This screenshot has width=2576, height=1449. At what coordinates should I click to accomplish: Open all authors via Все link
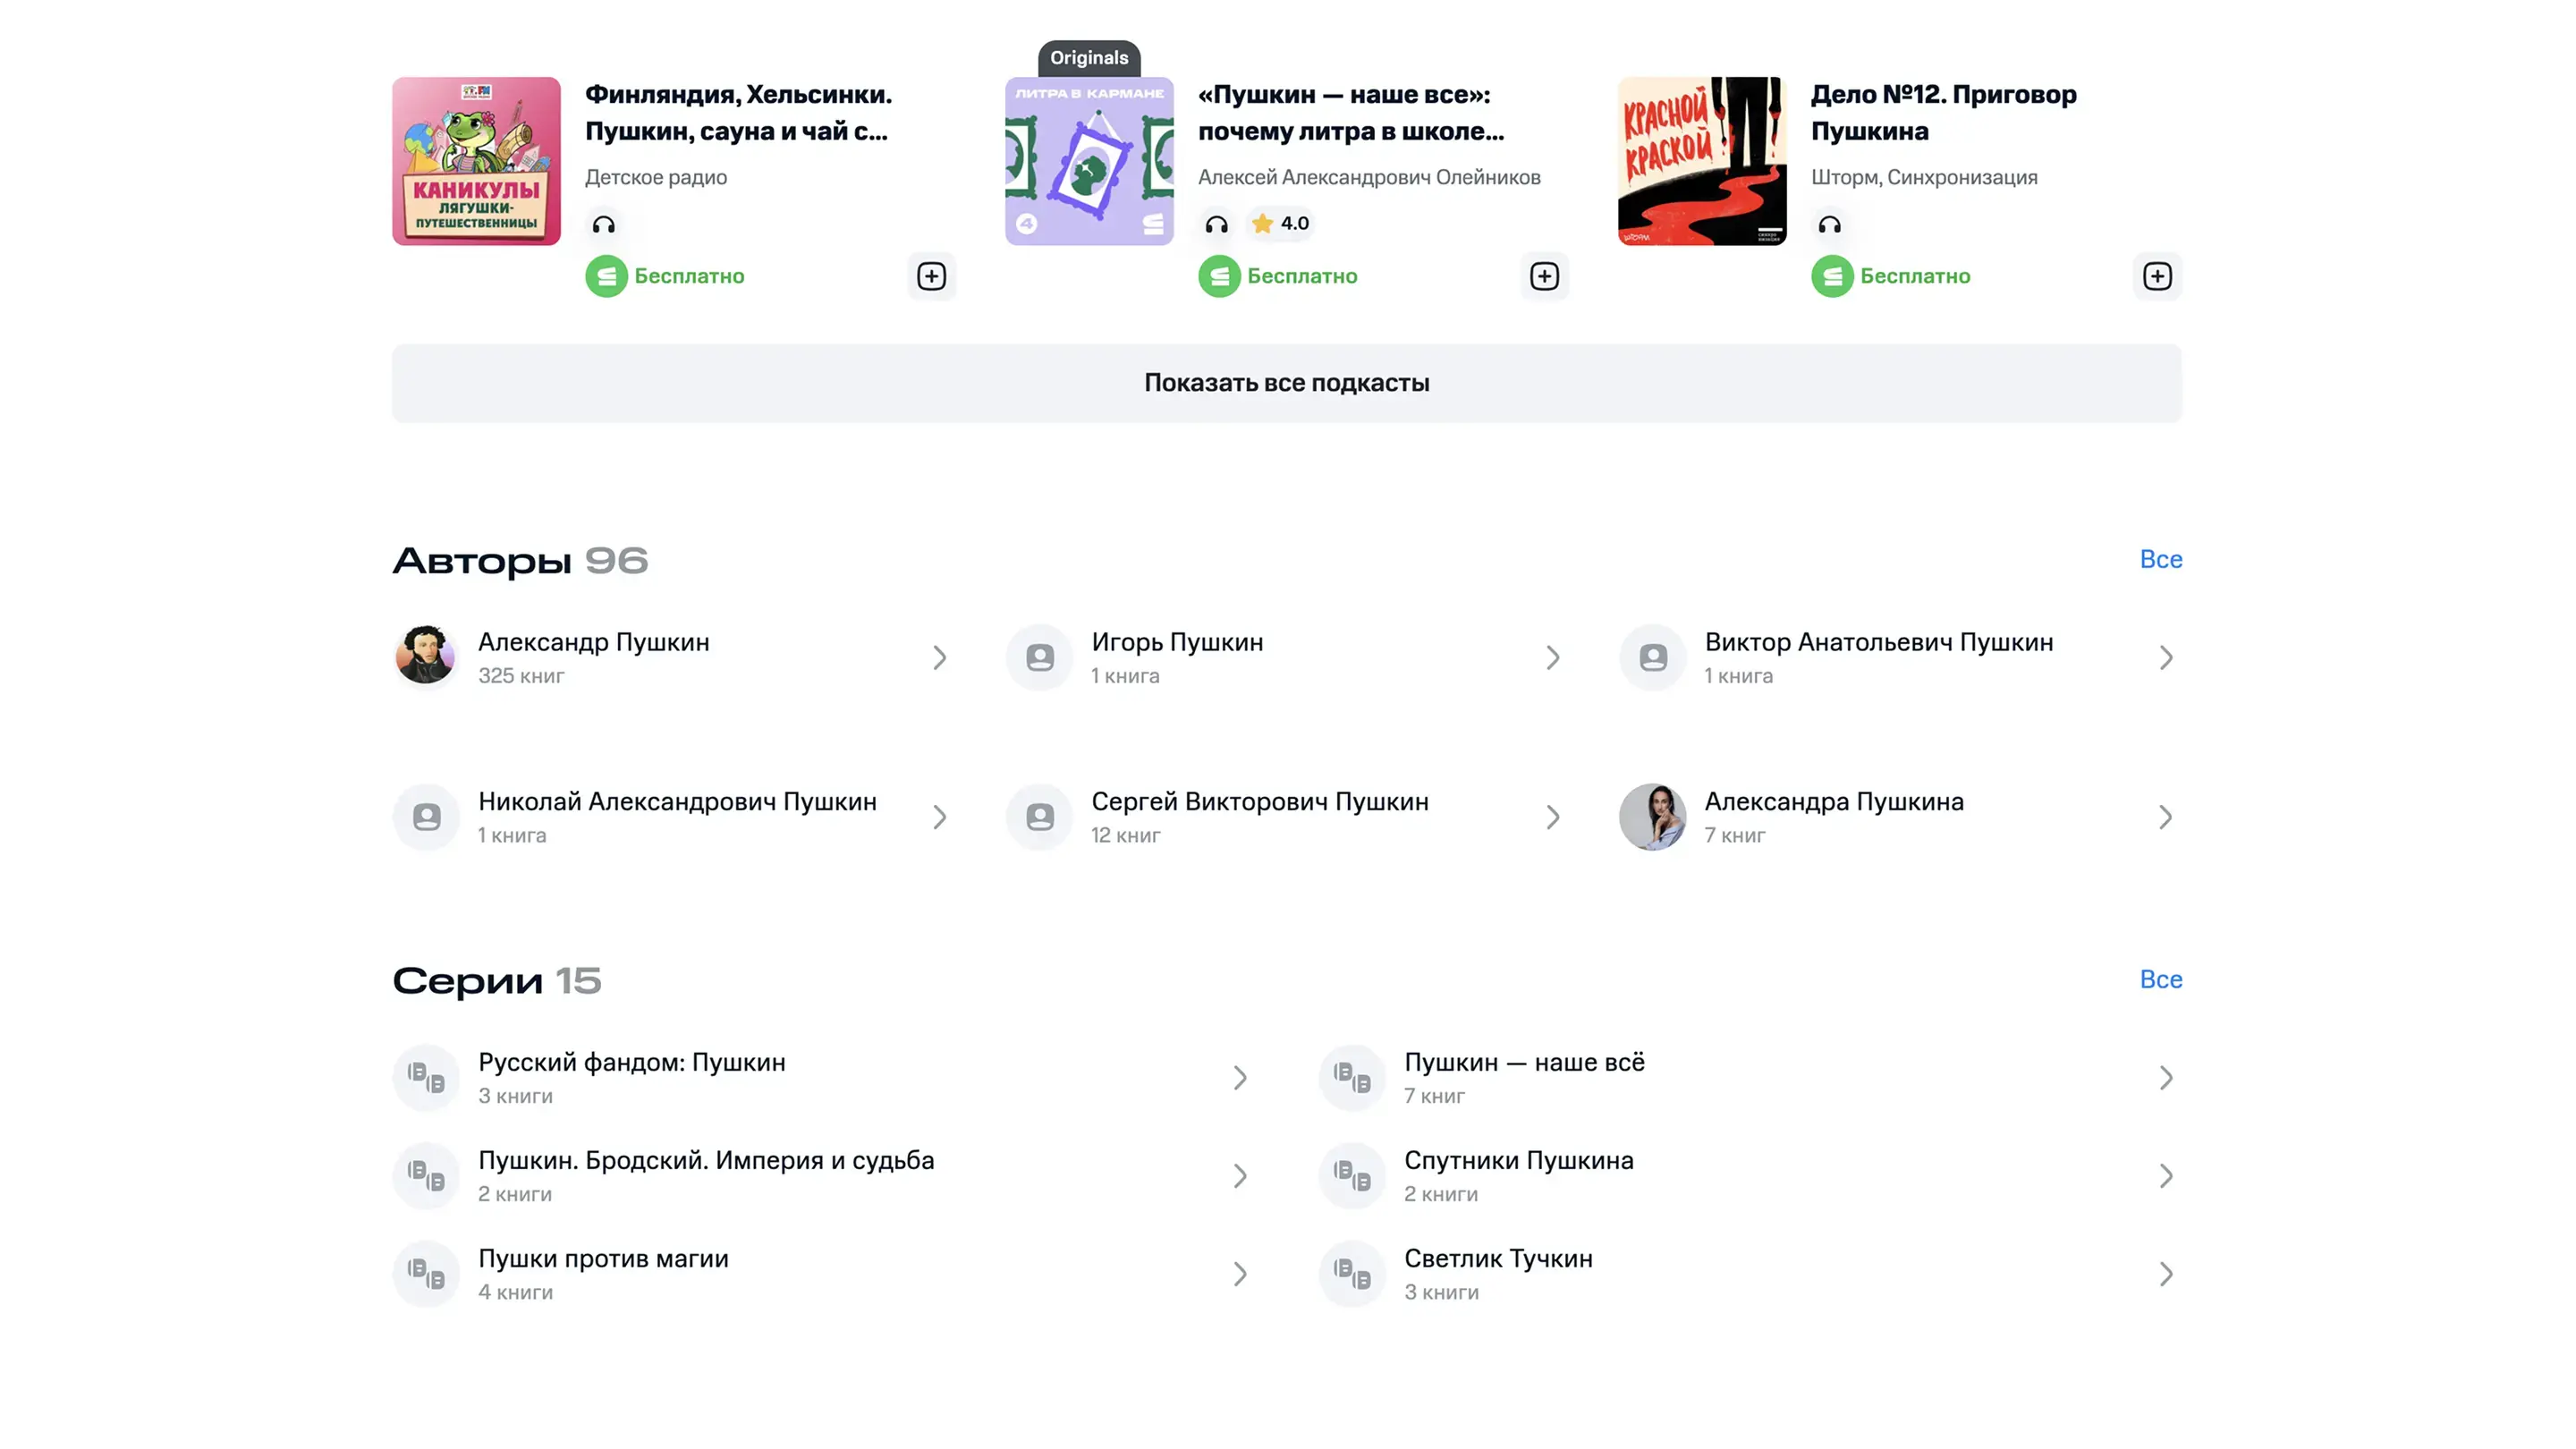pyautogui.click(x=2160, y=559)
